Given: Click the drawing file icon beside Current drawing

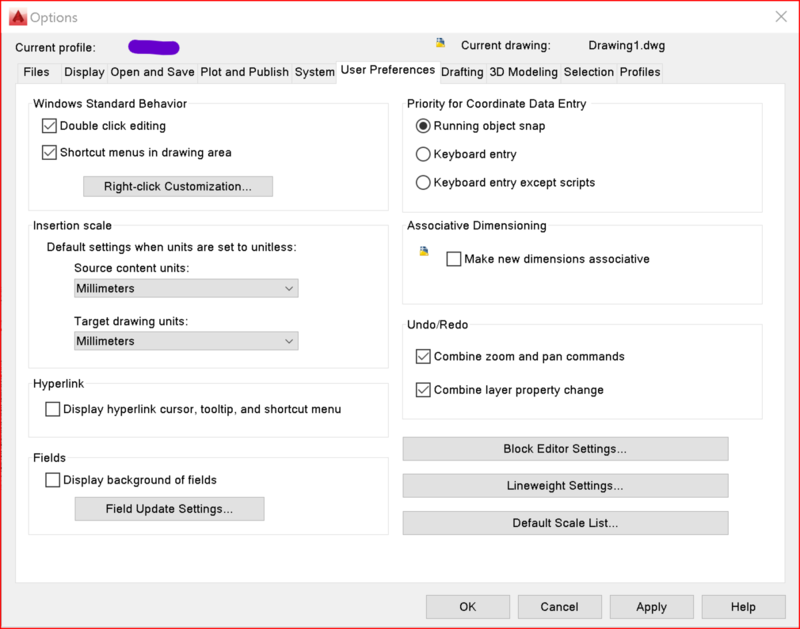Looking at the screenshot, I should [x=440, y=43].
